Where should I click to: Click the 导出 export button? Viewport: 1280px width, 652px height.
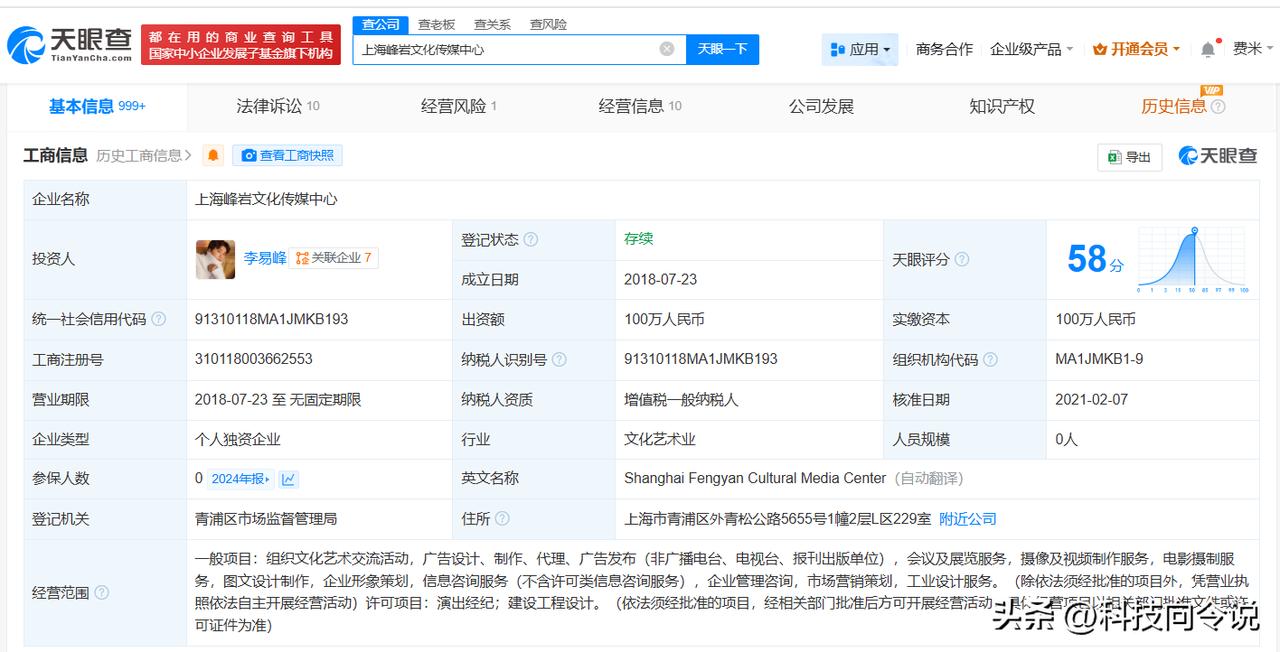pos(1129,157)
